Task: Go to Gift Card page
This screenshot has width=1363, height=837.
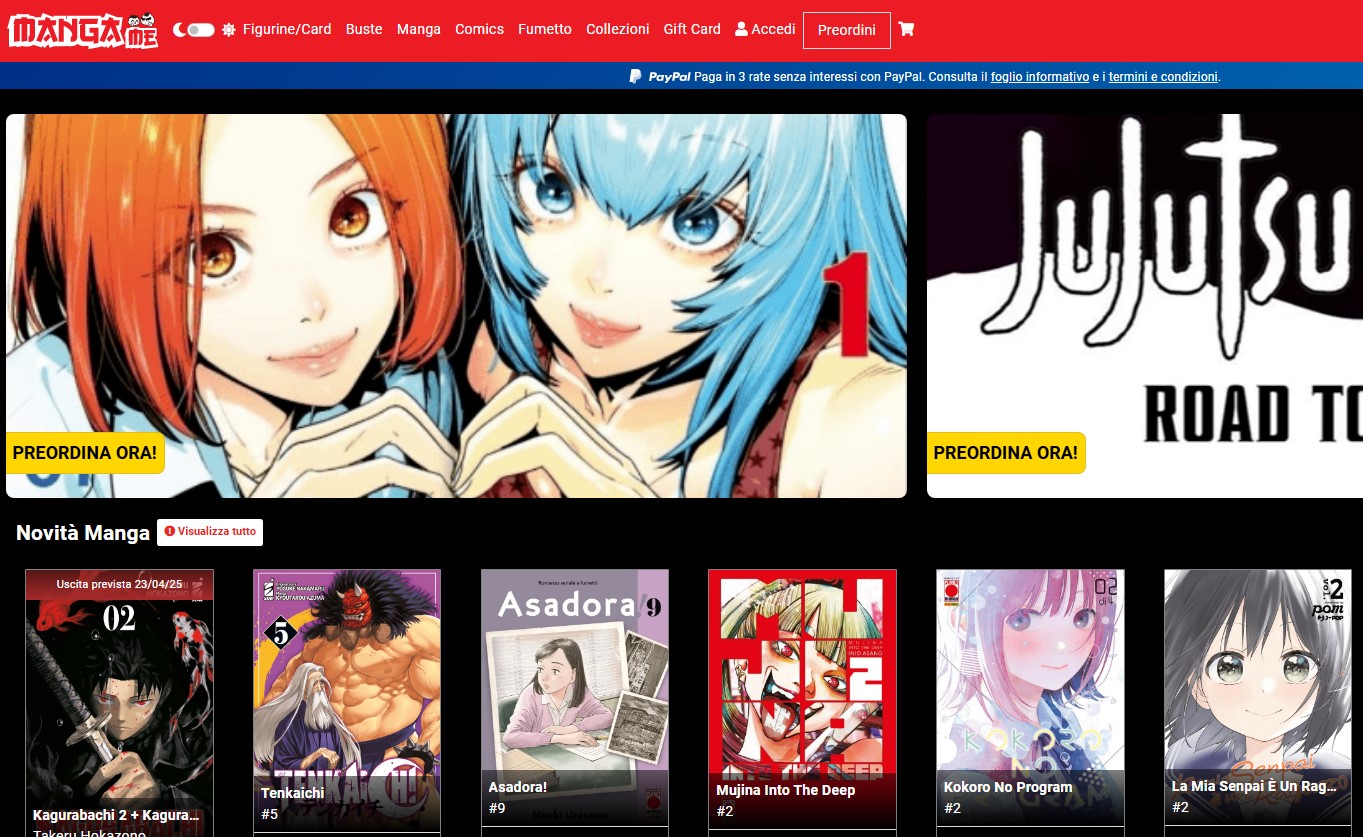Action: [x=692, y=29]
